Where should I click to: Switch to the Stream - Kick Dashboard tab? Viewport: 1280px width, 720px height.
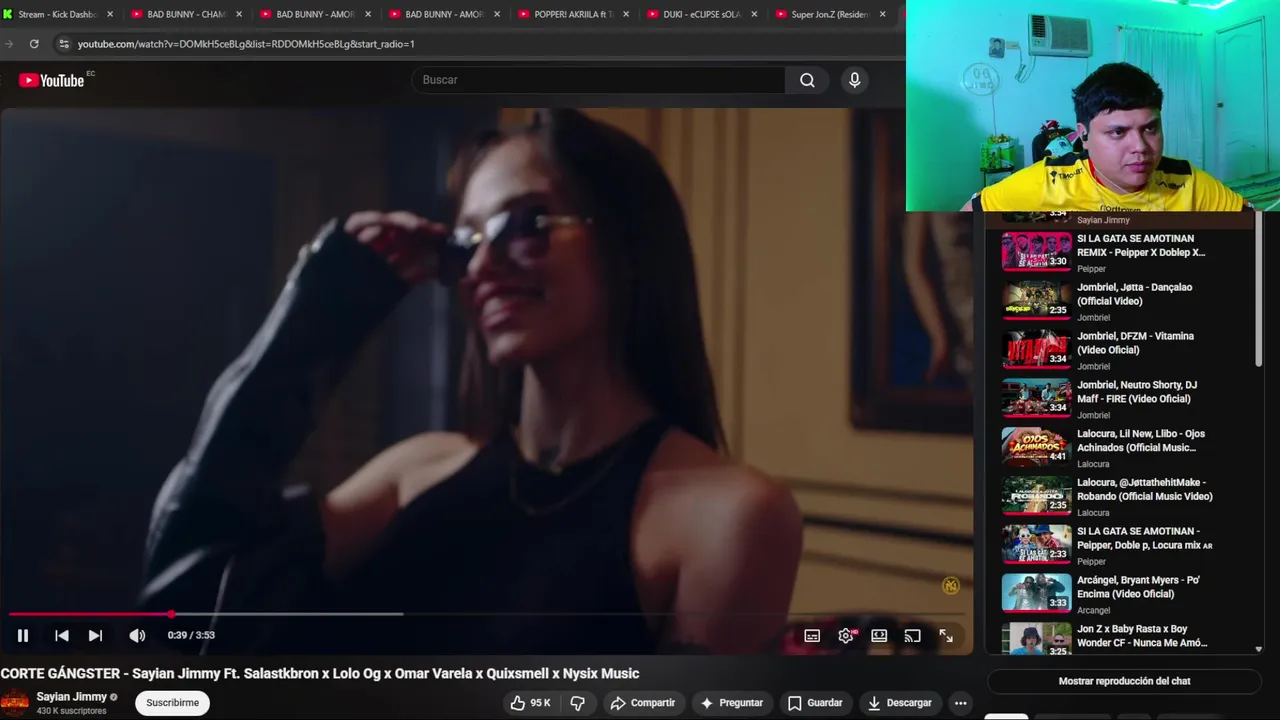[x=56, y=14]
